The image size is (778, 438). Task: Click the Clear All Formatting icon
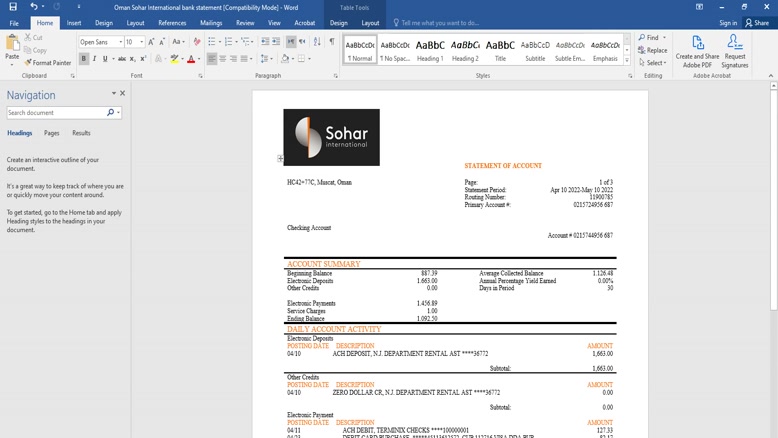point(197,42)
